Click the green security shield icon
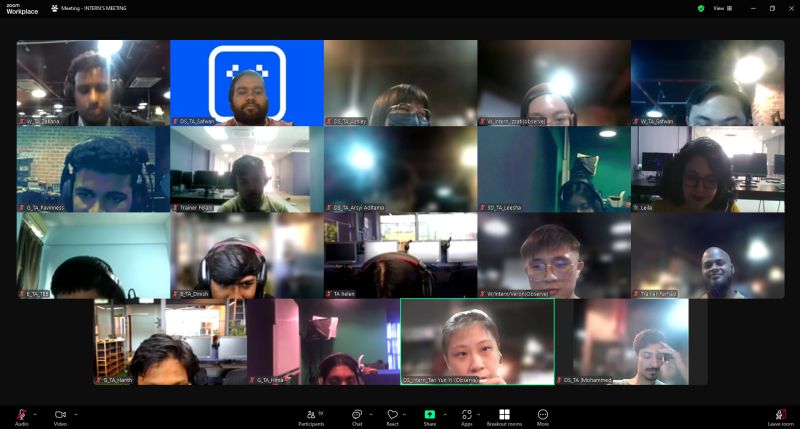Image resolution: width=800 pixels, height=429 pixels. coord(701,8)
